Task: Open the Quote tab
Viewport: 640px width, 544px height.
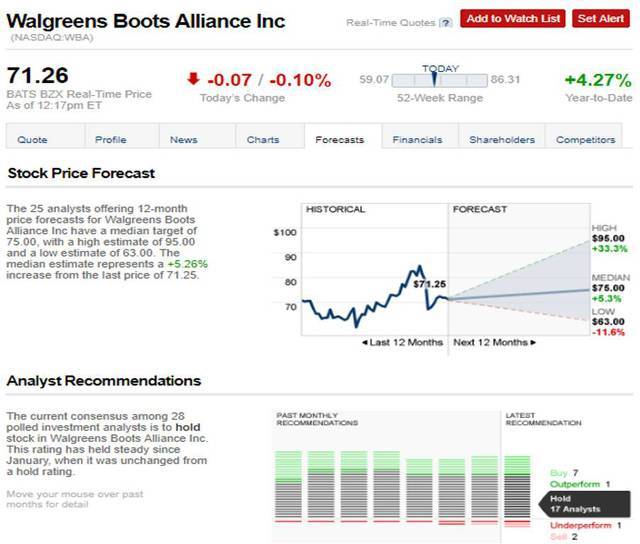Action: point(32,140)
